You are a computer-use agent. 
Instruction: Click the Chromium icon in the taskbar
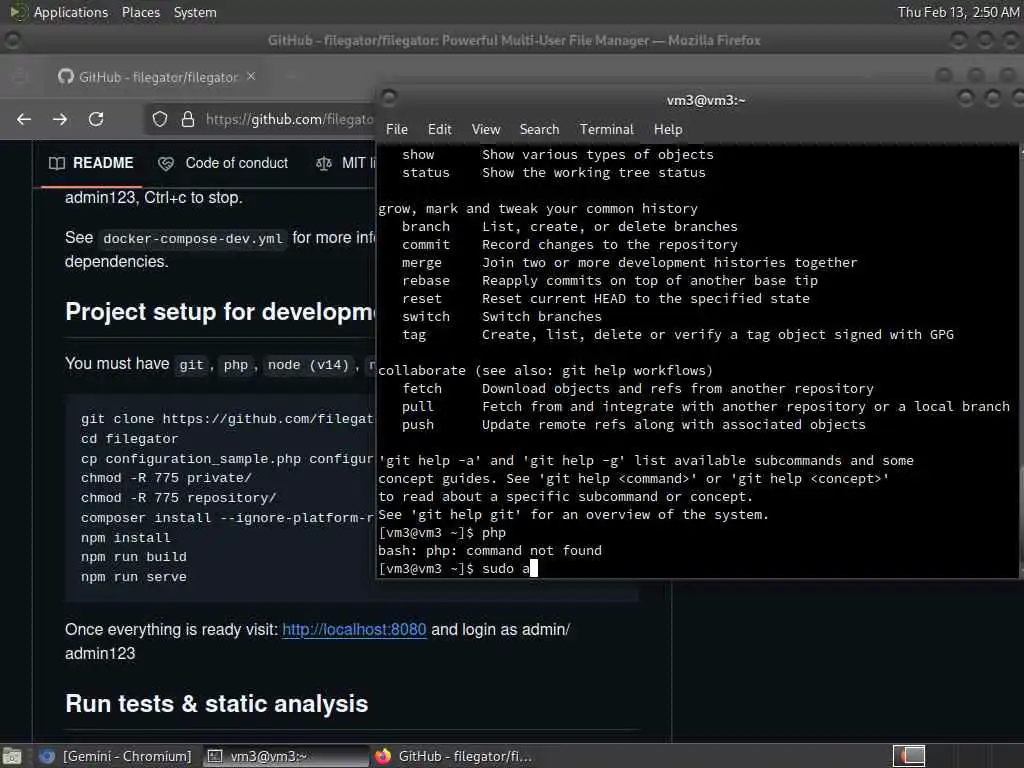[x=47, y=756]
